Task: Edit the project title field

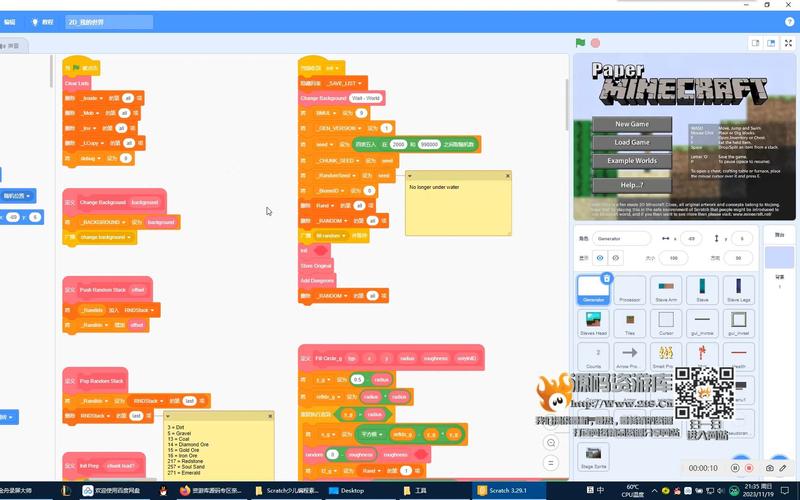Action: [109, 22]
